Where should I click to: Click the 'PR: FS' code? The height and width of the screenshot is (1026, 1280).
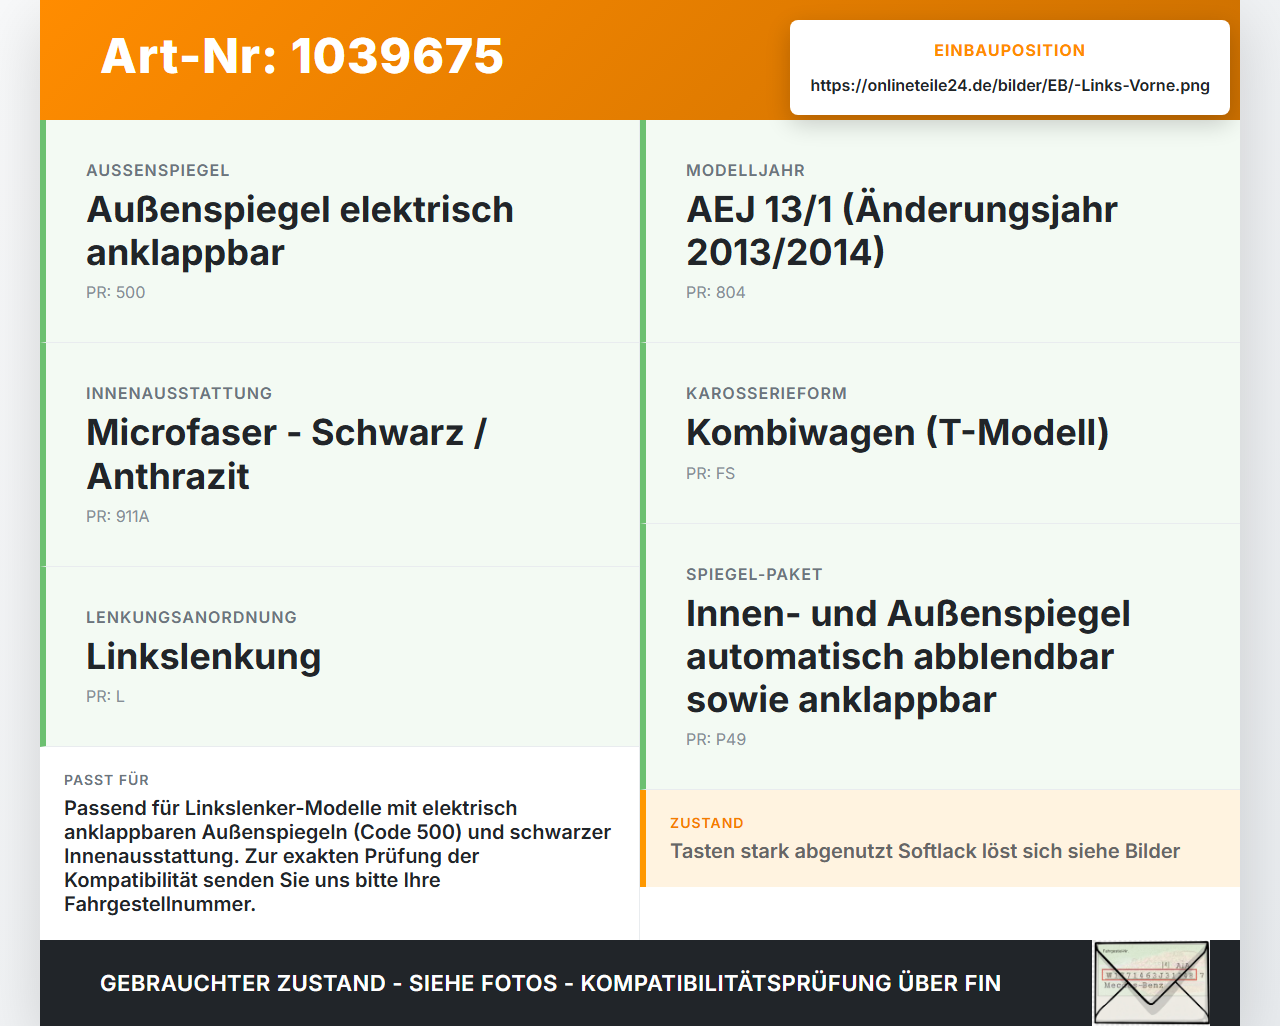711,473
